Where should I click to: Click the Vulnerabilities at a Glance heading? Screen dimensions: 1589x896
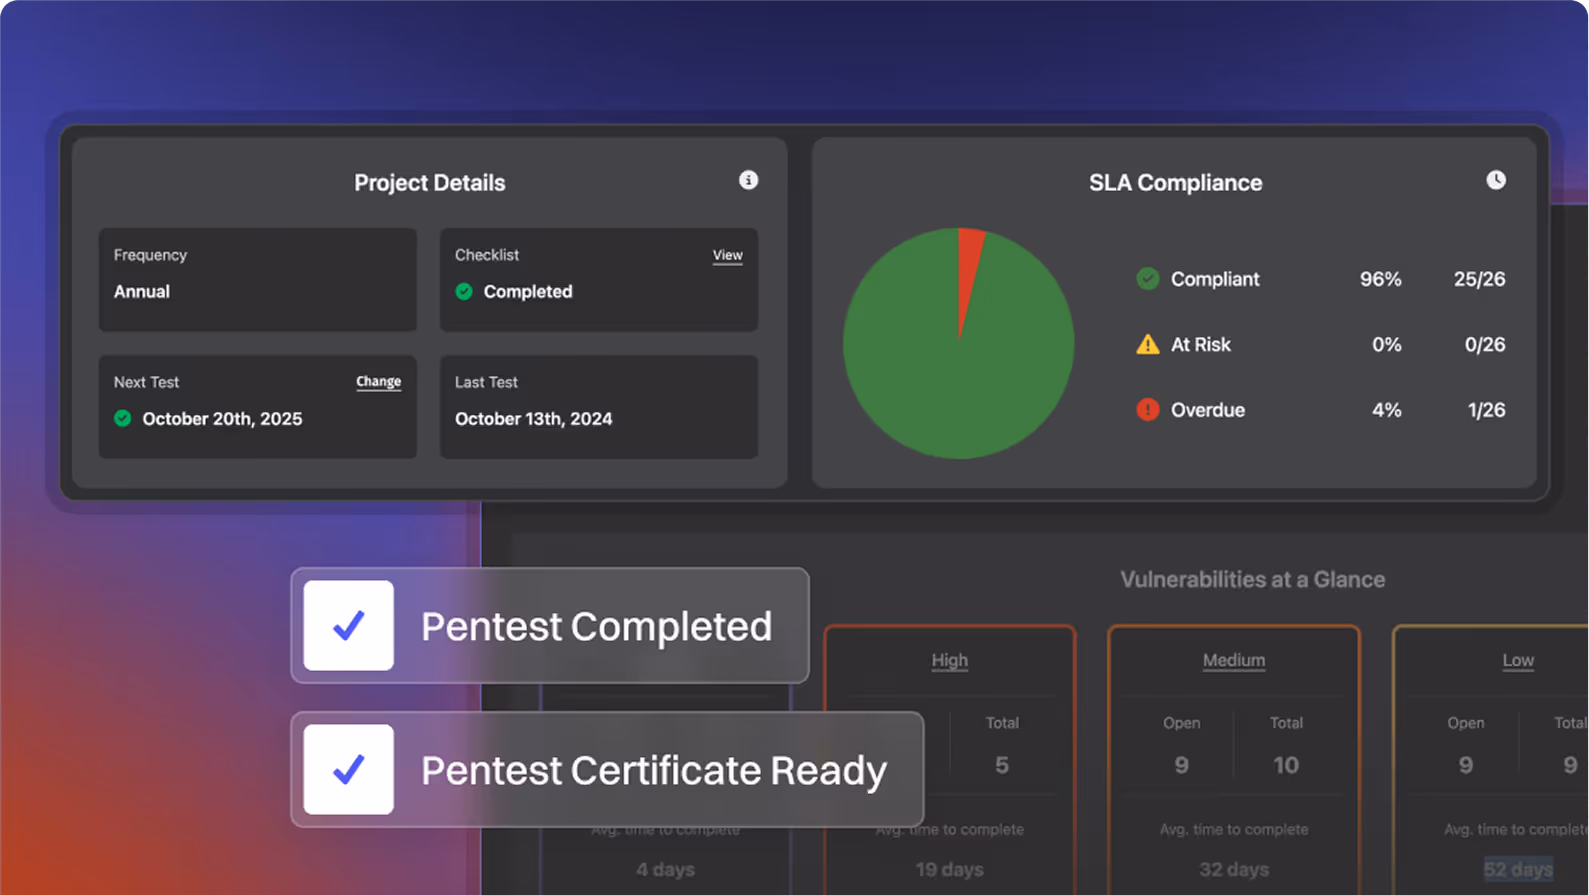[1252, 580]
